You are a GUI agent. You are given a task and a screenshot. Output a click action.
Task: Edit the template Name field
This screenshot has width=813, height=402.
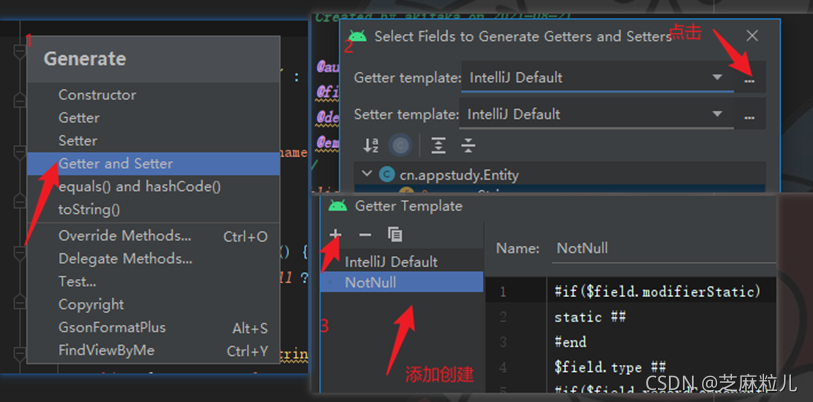pos(664,248)
